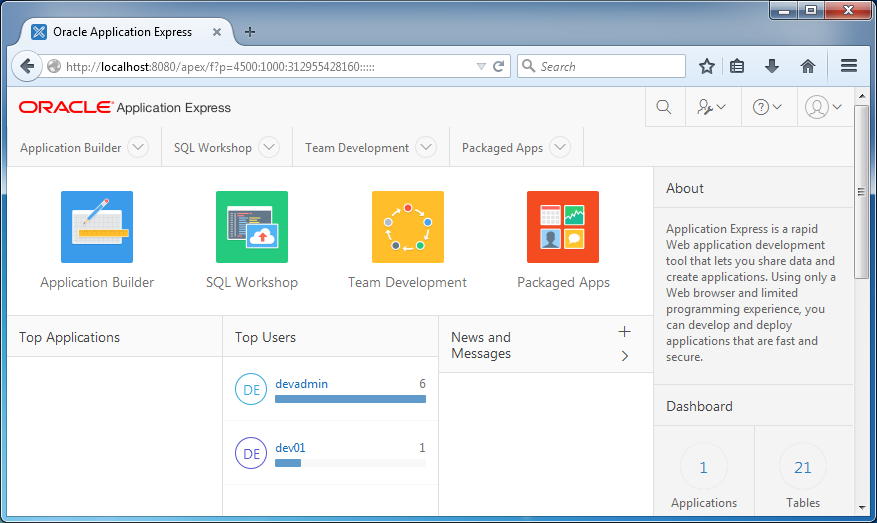877x523 pixels.
Task: Open the browser hamburger menu
Action: tap(848, 66)
